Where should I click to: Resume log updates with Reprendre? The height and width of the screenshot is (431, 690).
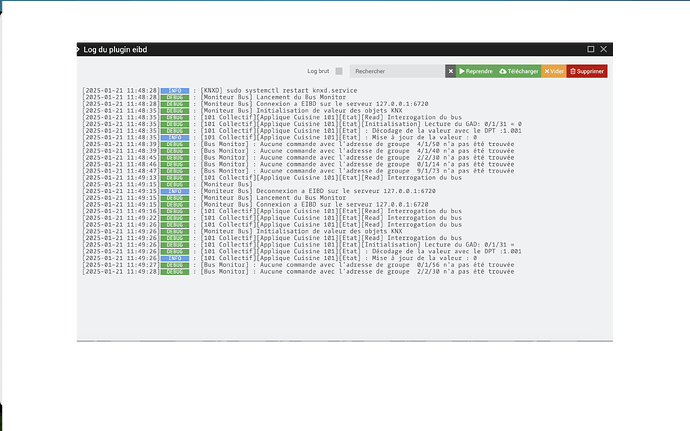point(476,71)
